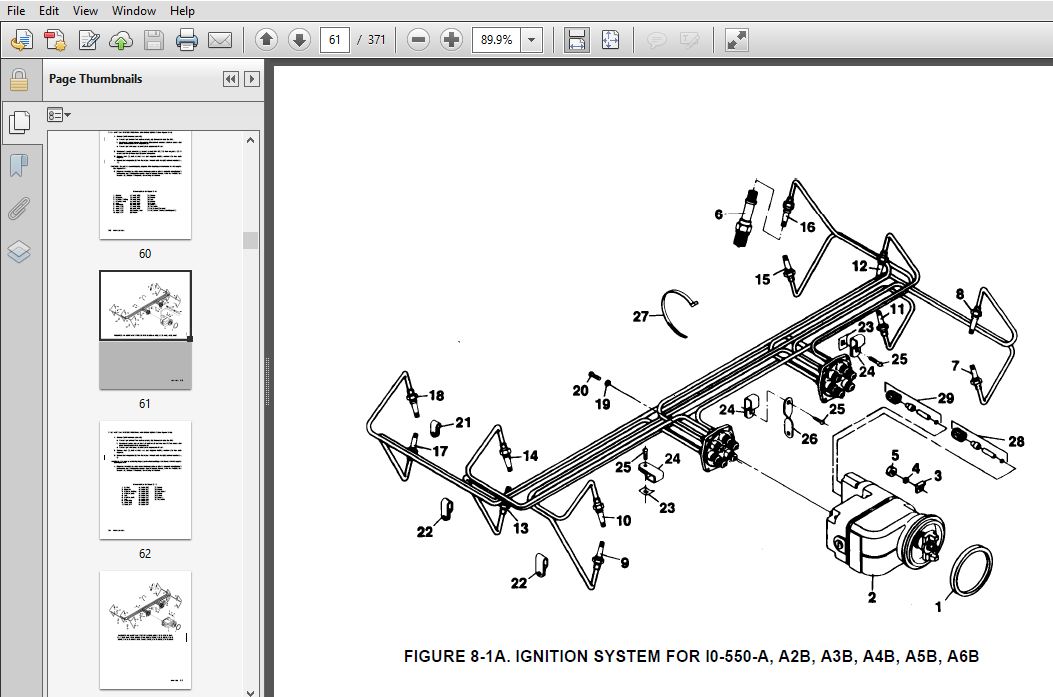Open the zoom percentage dropdown arrow

pos(531,40)
